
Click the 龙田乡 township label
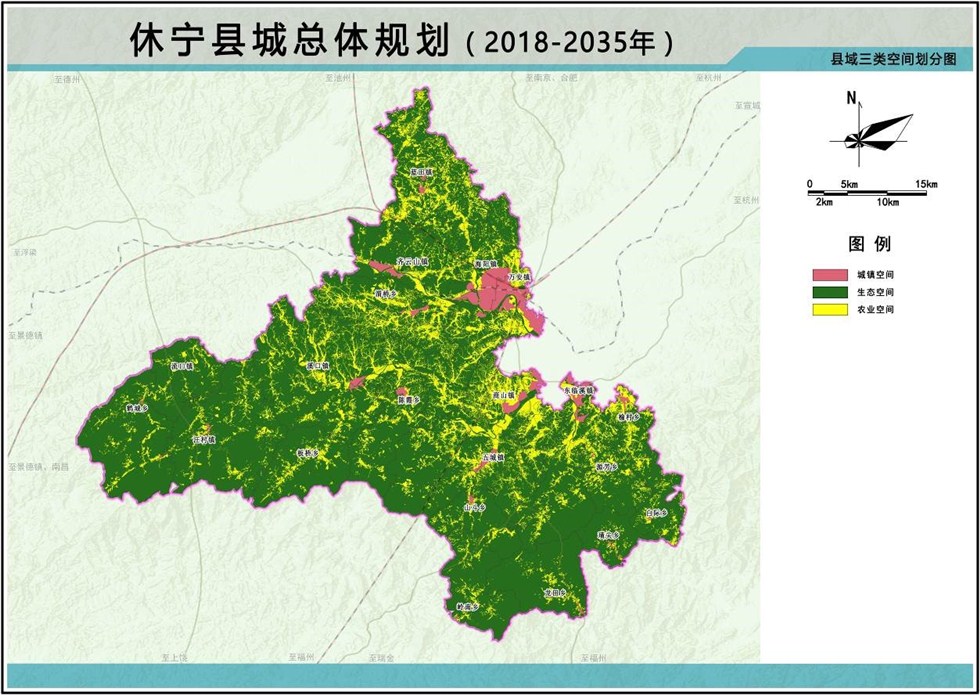coord(554,592)
